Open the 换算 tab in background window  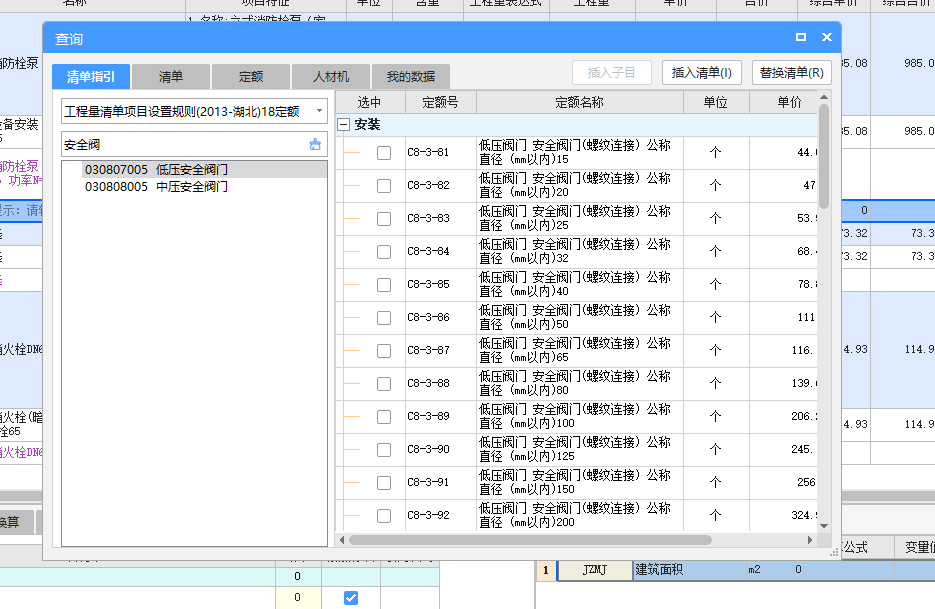15,523
